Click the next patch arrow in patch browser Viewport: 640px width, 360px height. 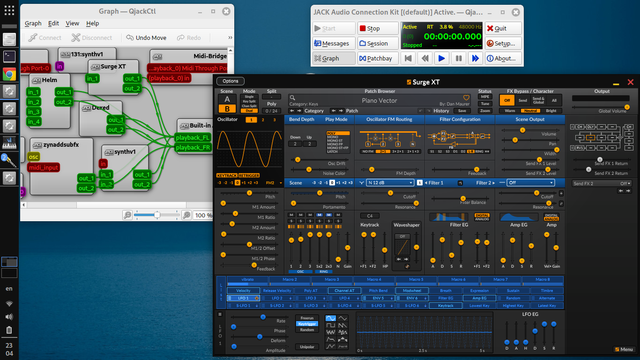(x=341, y=111)
